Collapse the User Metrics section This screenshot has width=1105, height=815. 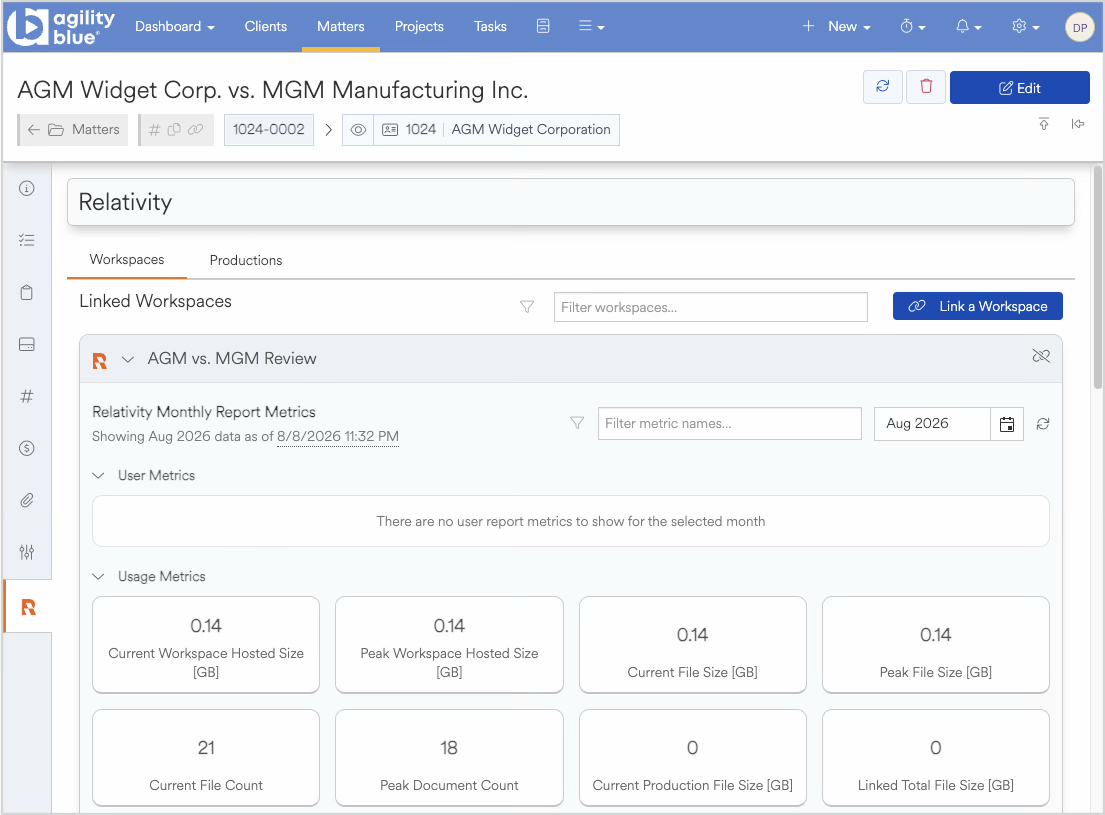point(99,476)
